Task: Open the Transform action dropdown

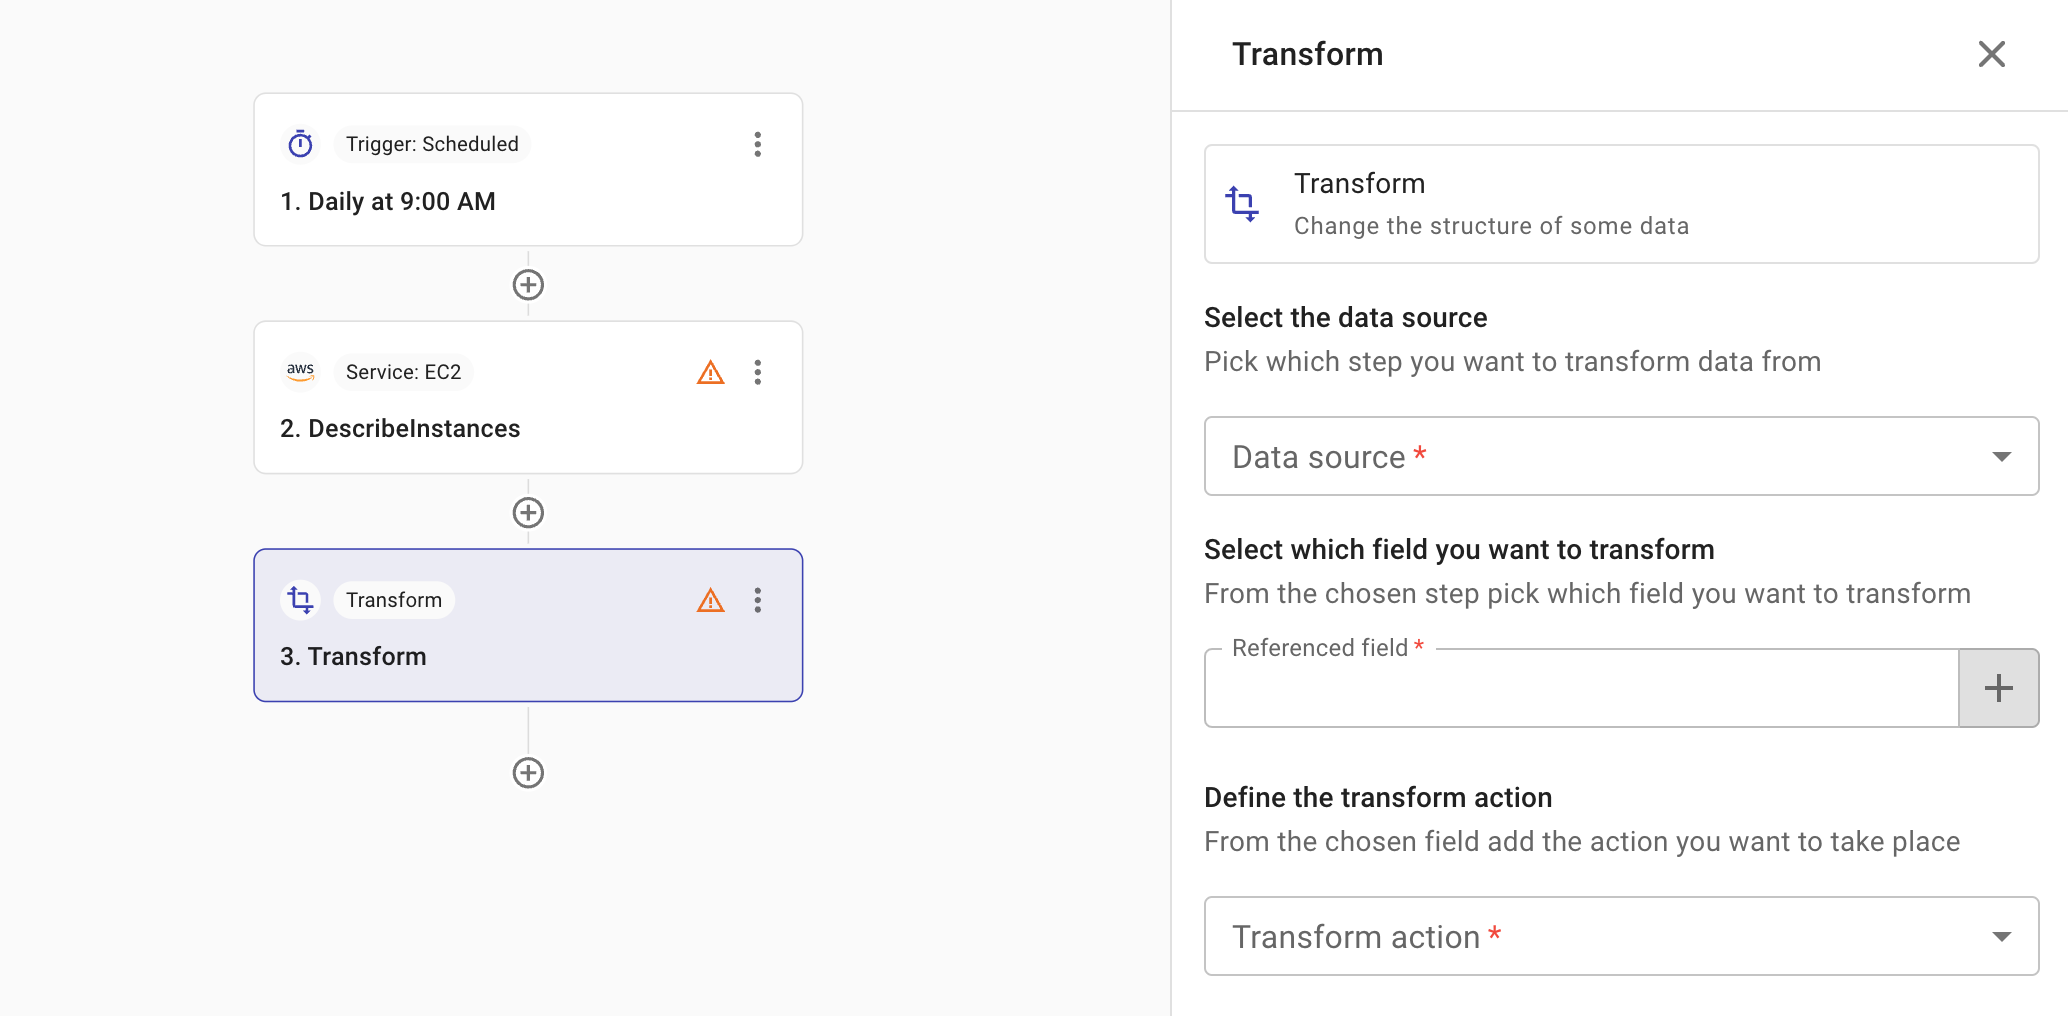Action: (x=1620, y=936)
